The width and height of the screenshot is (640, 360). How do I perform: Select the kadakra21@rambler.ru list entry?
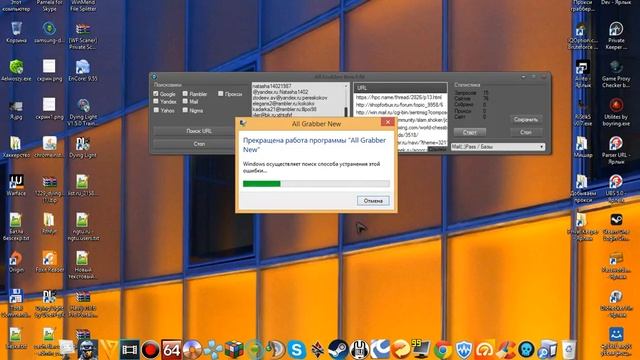coord(284,109)
